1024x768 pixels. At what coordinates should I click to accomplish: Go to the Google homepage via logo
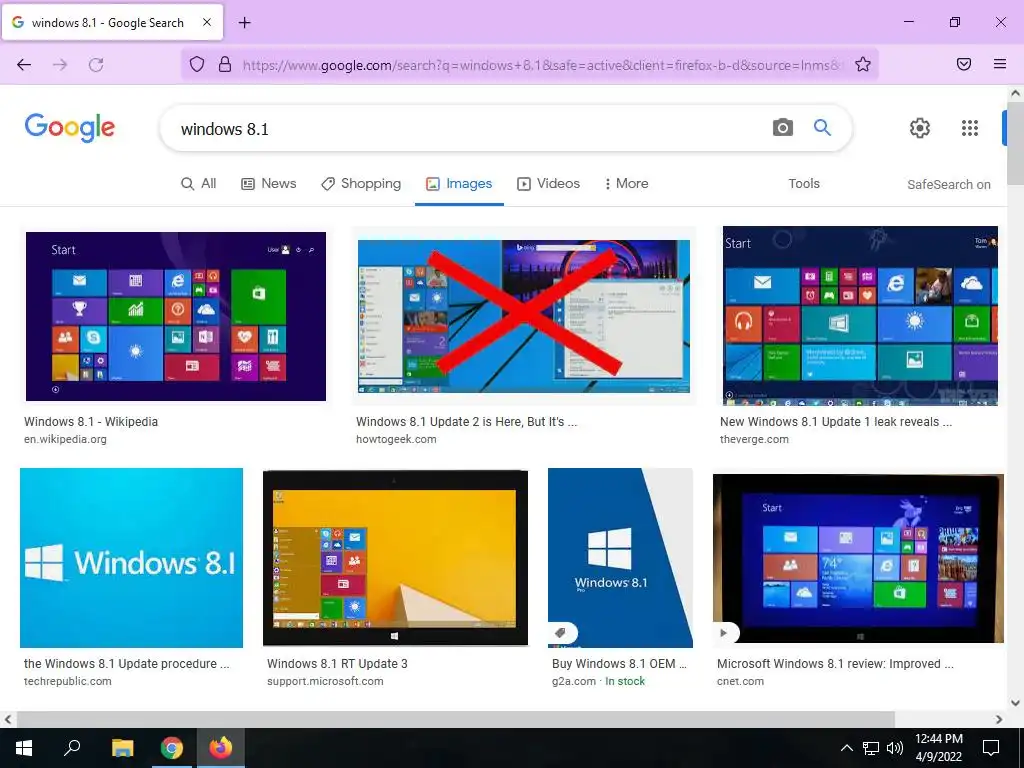click(x=69, y=128)
